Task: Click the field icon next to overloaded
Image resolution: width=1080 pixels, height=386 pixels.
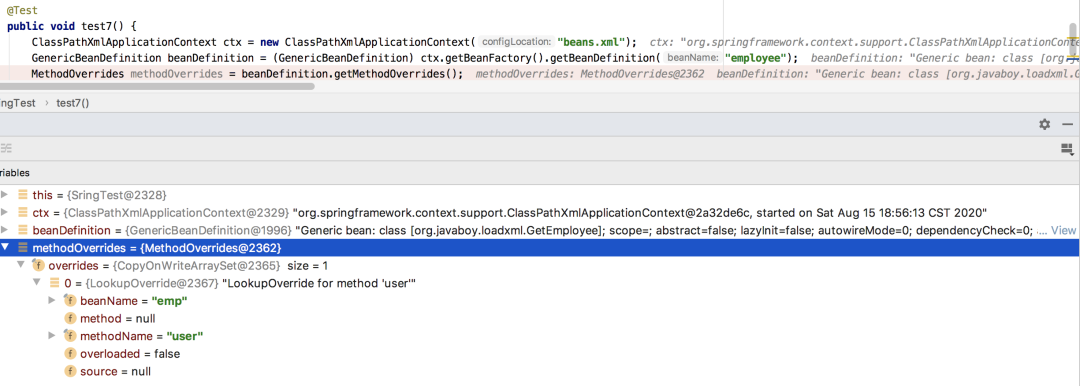Action: click(x=70, y=354)
